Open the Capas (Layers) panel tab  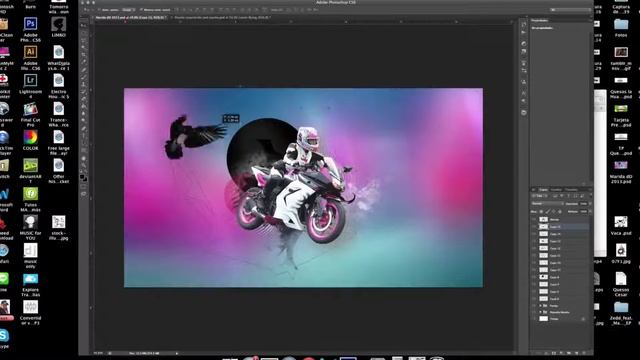[543, 190]
